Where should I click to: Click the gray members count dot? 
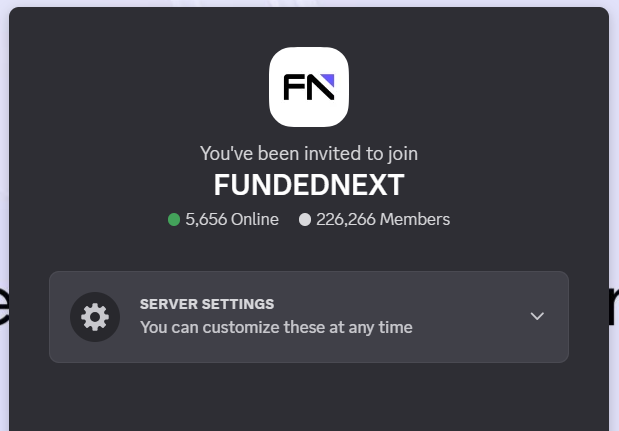pos(305,219)
